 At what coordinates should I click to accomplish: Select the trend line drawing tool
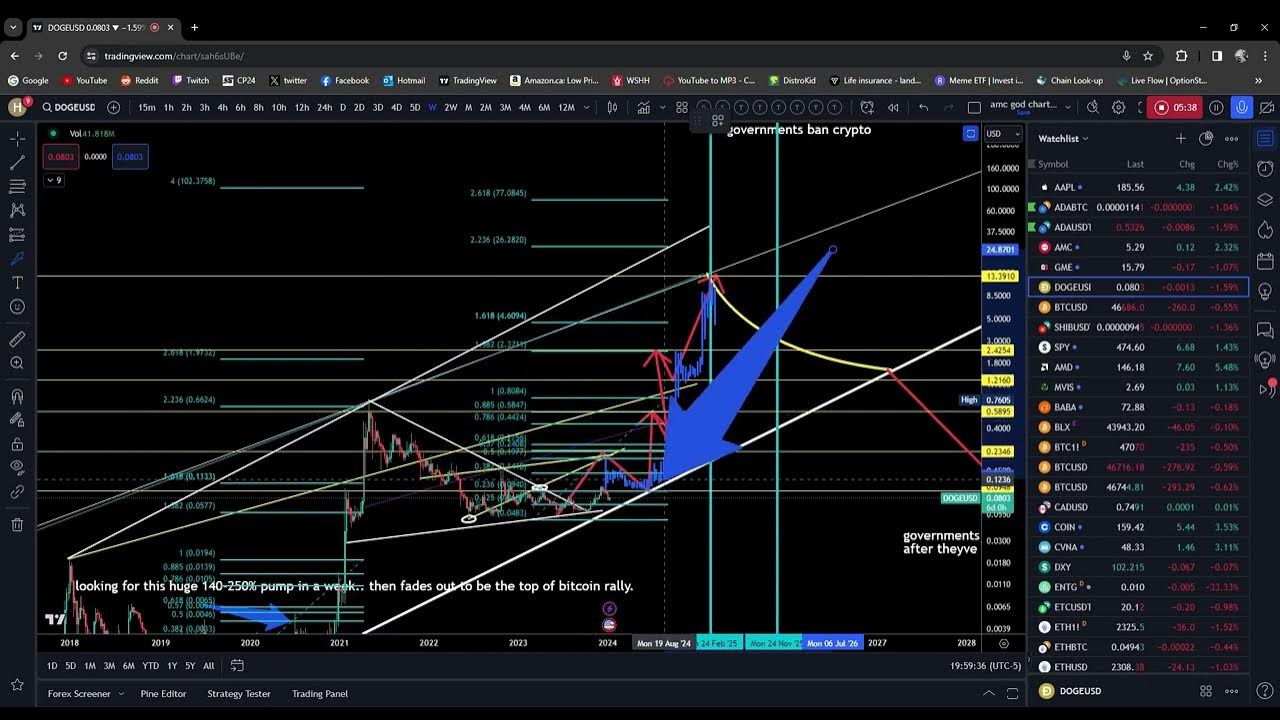click(17, 162)
